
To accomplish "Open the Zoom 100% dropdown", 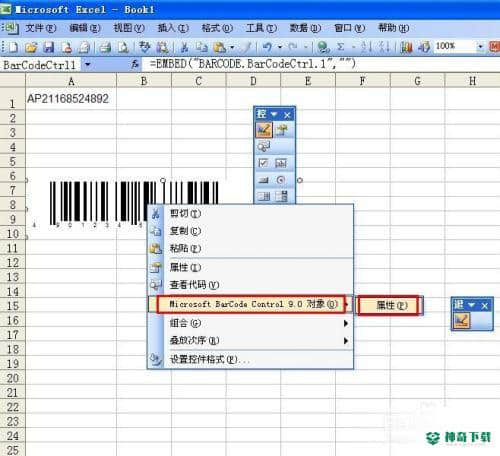I will click(480, 47).
